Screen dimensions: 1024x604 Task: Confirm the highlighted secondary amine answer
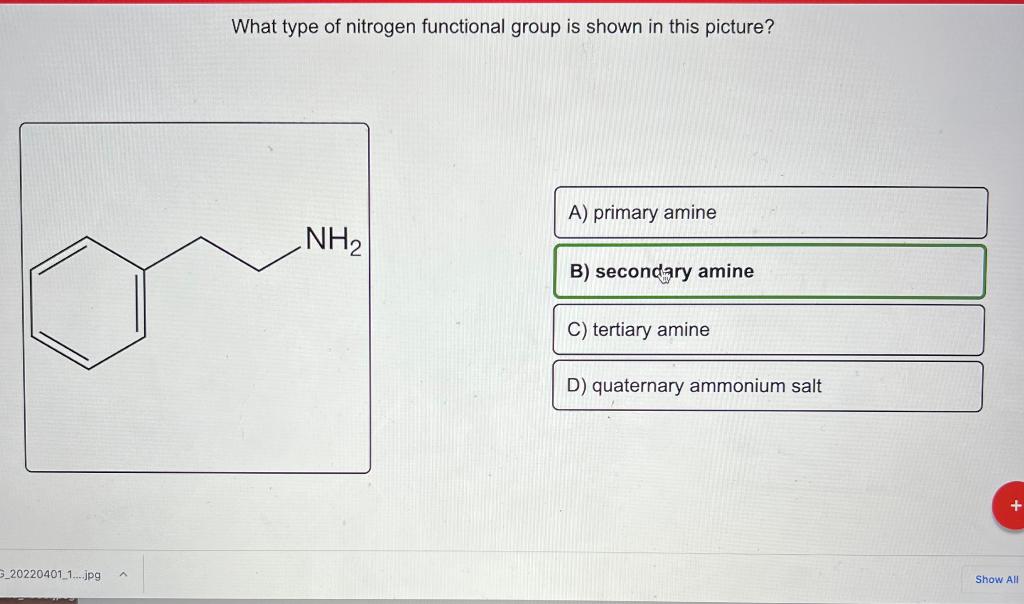(770, 271)
